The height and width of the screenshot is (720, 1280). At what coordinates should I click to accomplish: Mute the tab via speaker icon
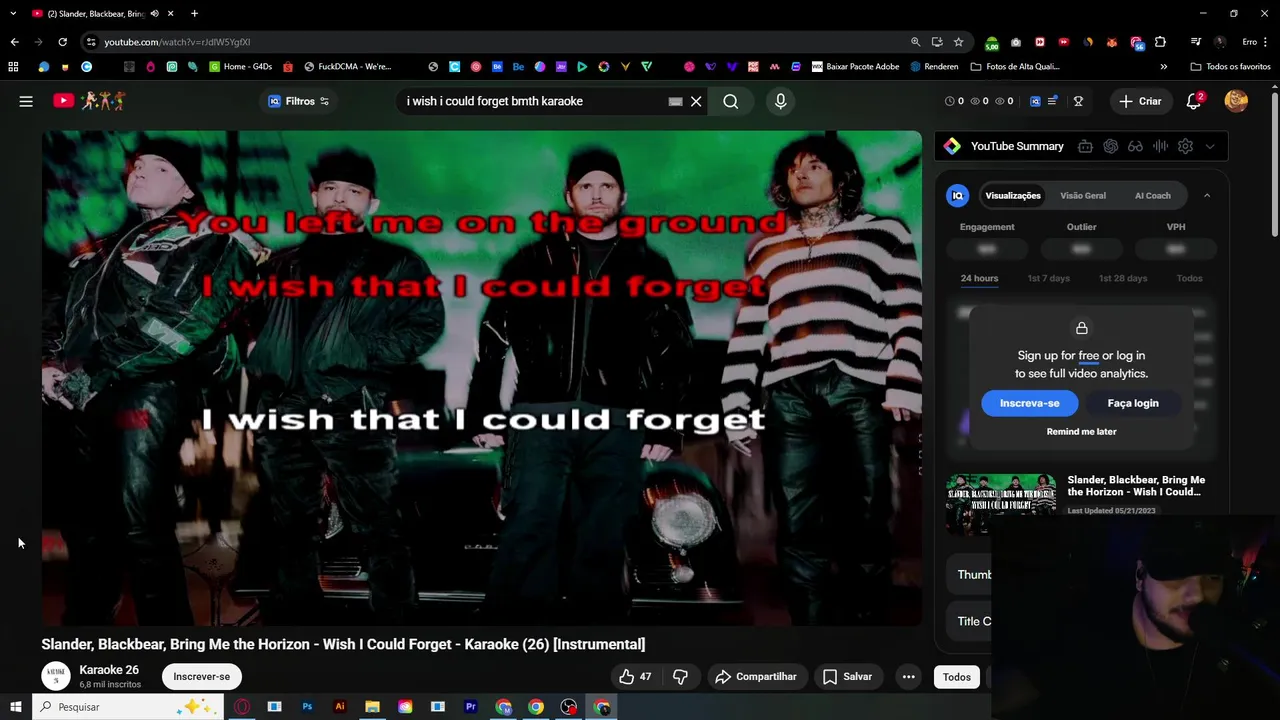pos(154,13)
